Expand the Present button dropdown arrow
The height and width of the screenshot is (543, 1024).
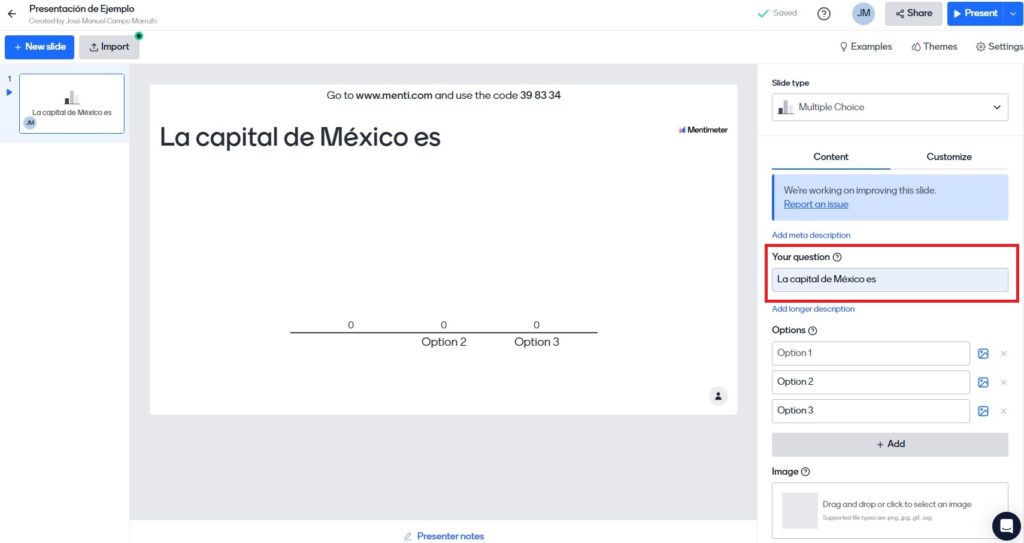pyautogui.click(x=1013, y=14)
